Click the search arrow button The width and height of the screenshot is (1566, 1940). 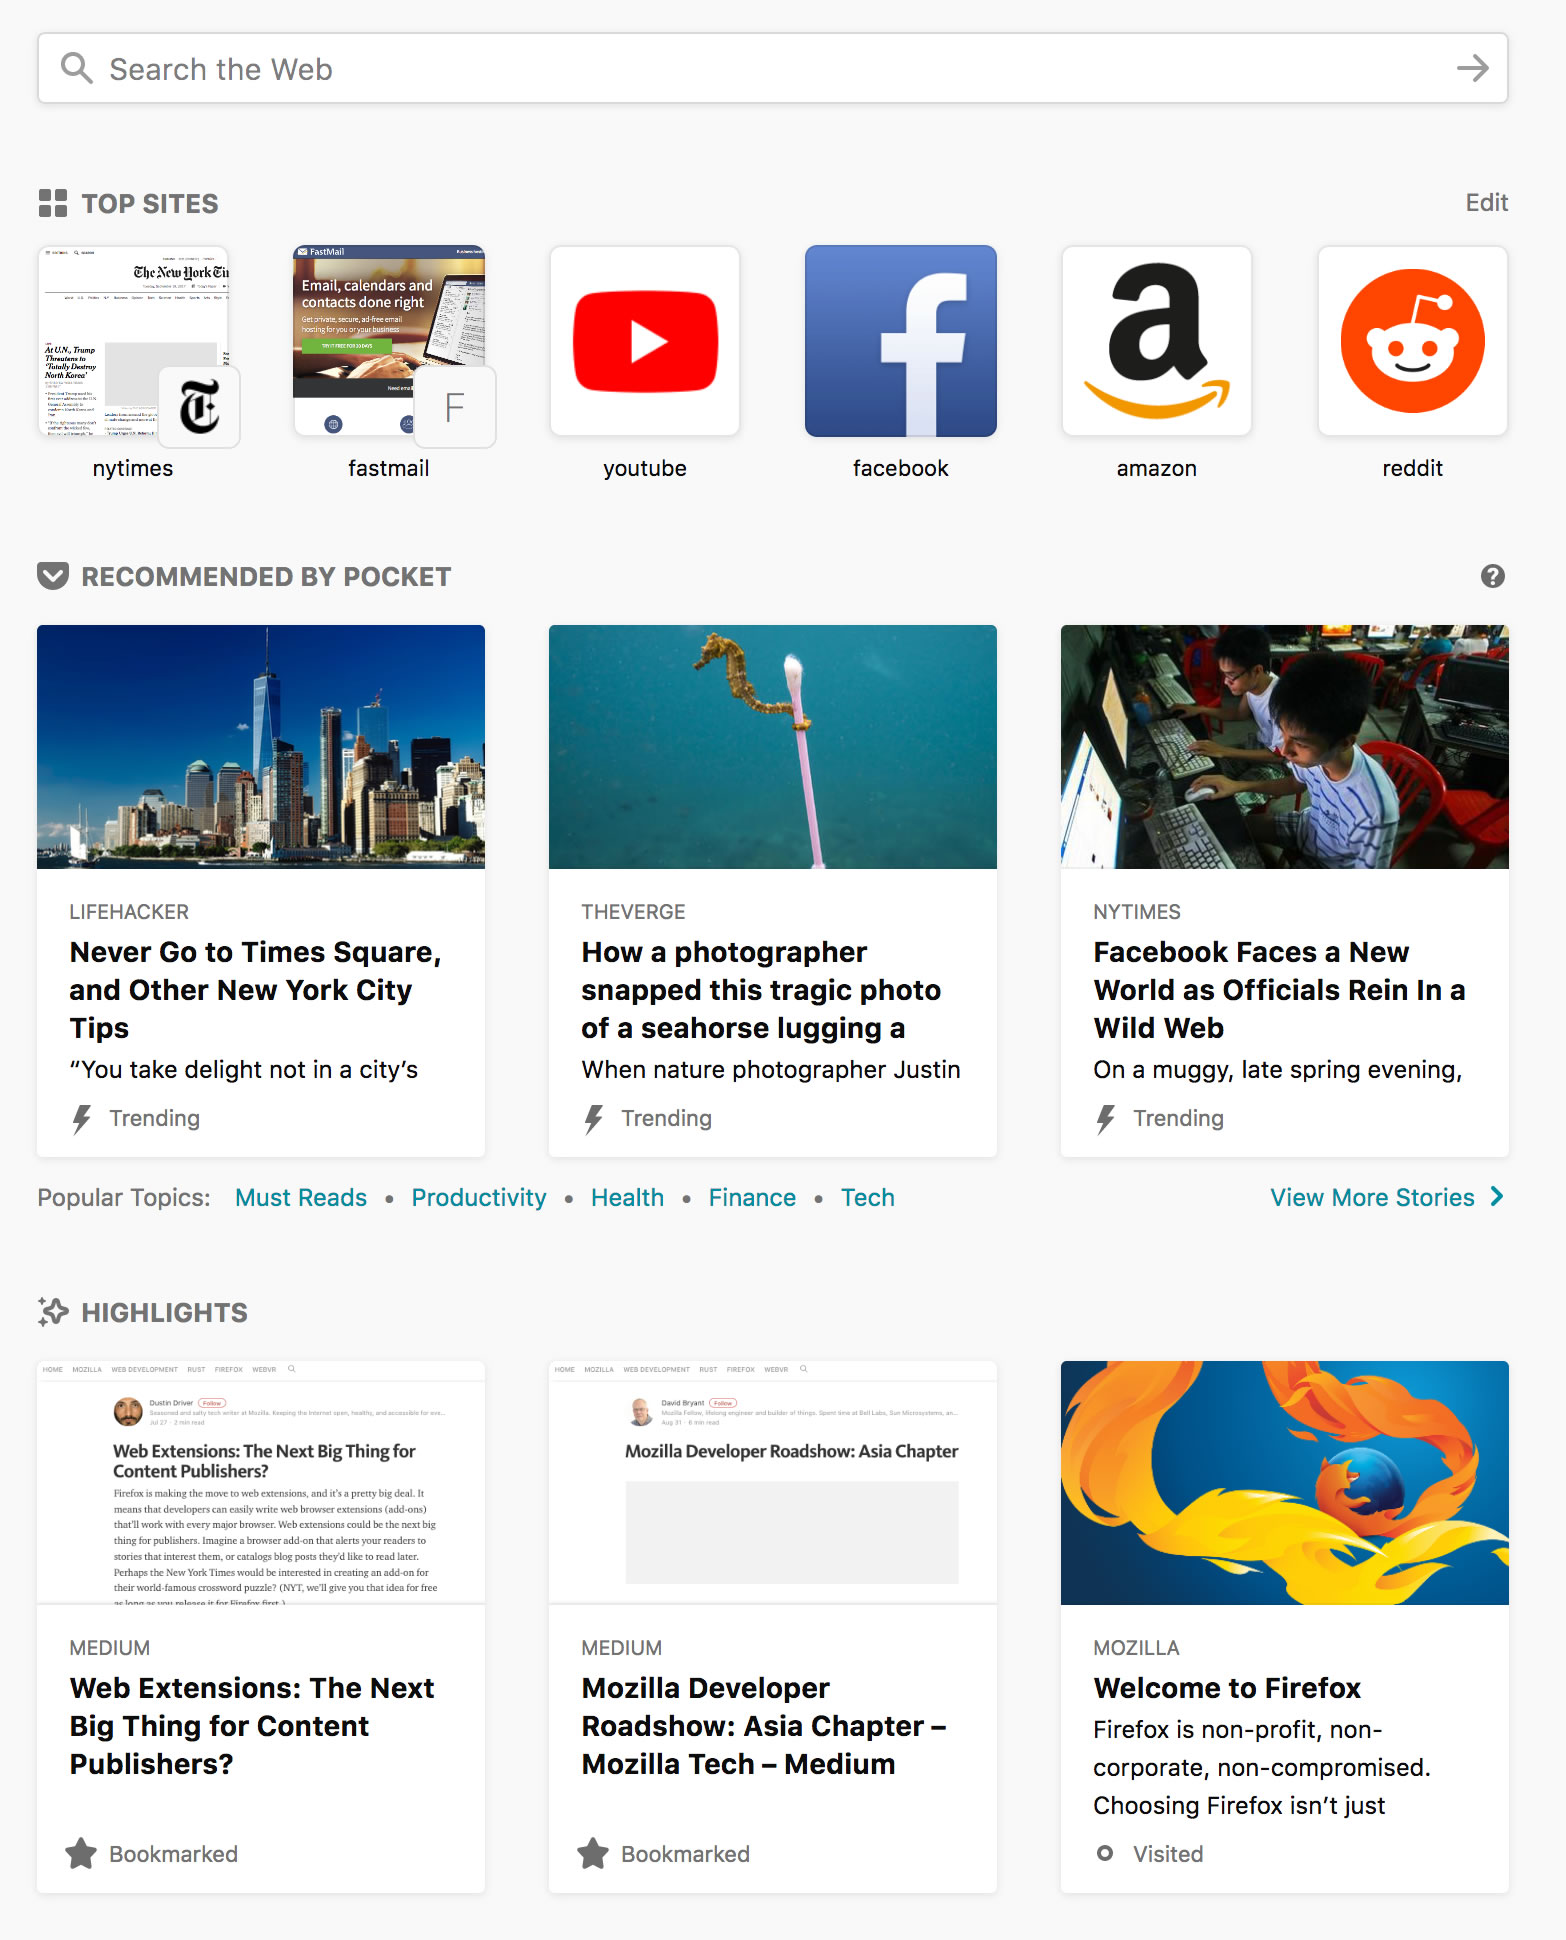pos(1472,69)
